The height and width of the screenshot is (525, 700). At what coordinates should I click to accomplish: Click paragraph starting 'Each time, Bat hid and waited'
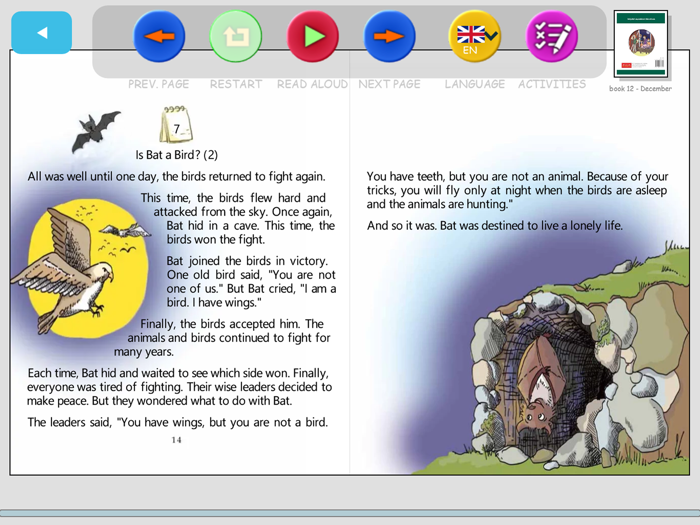coord(179,387)
